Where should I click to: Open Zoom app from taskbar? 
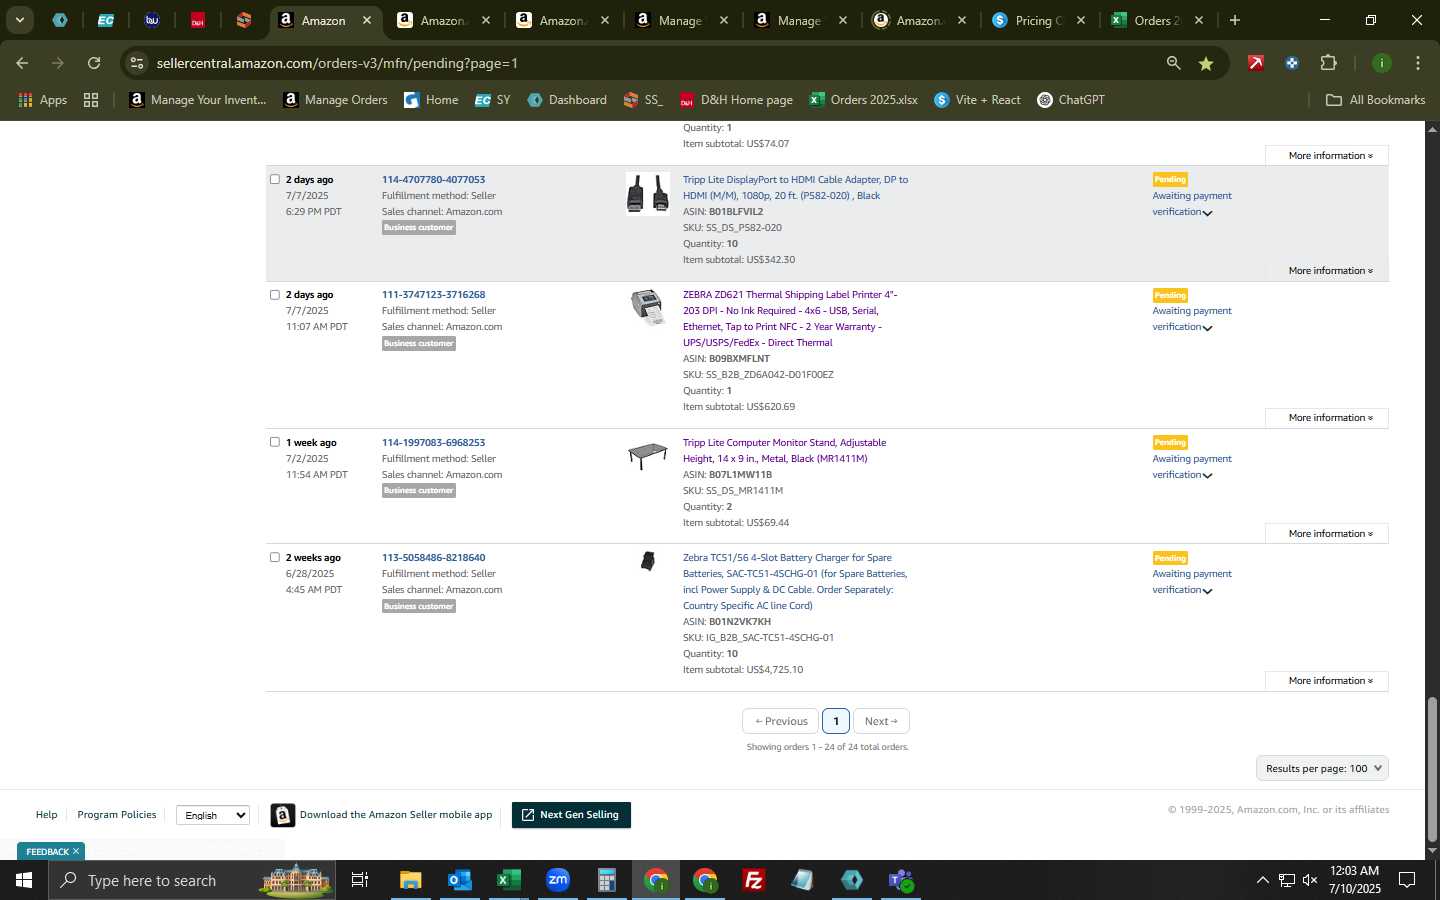click(558, 880)
